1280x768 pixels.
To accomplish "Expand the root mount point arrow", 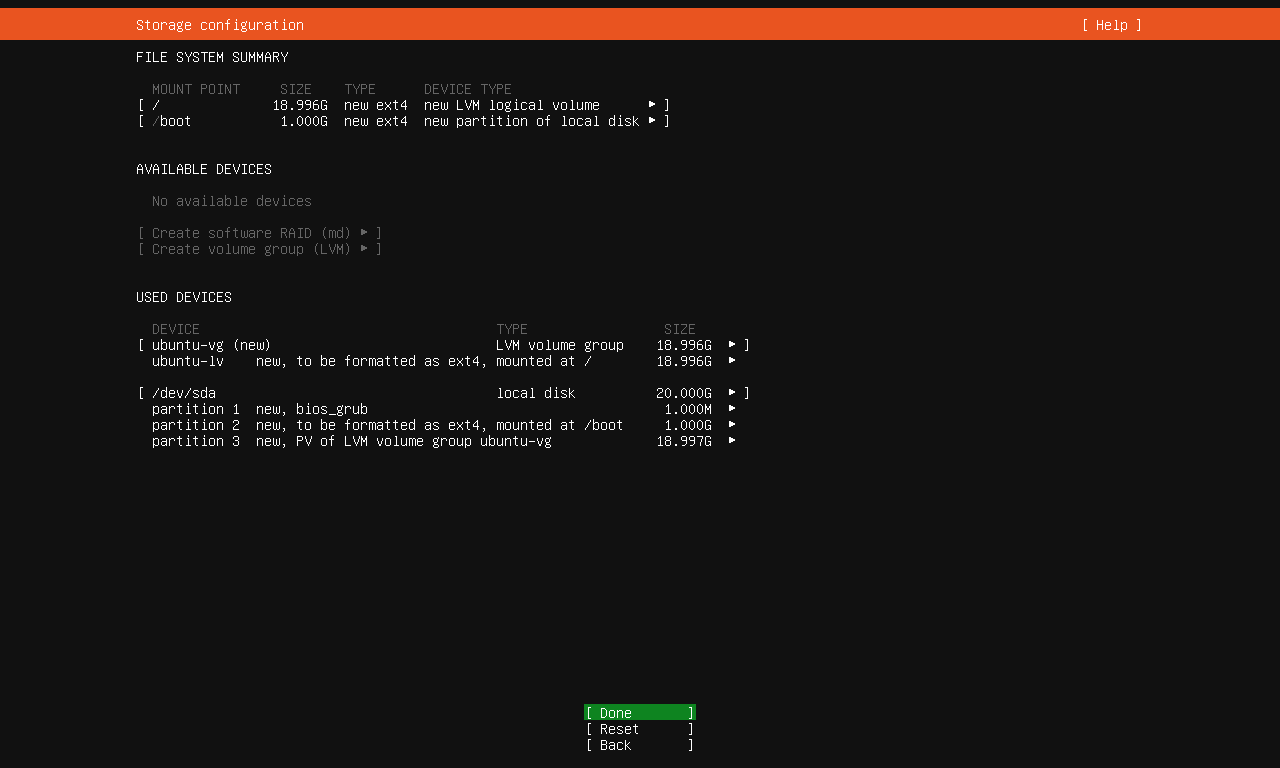I will pos(652,104).
